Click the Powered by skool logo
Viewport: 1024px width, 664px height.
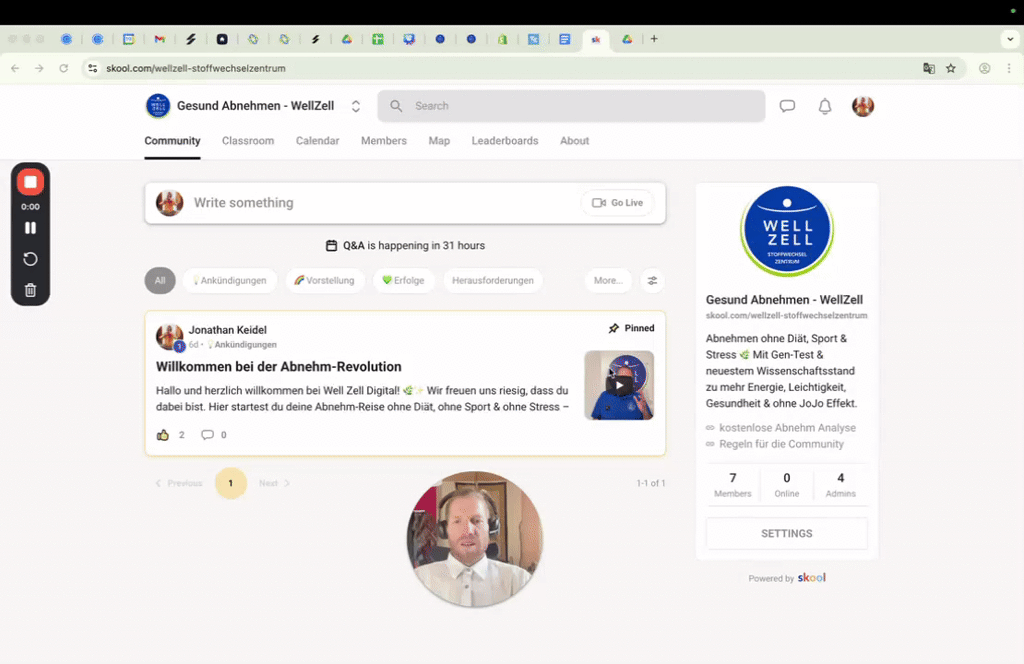812,578
